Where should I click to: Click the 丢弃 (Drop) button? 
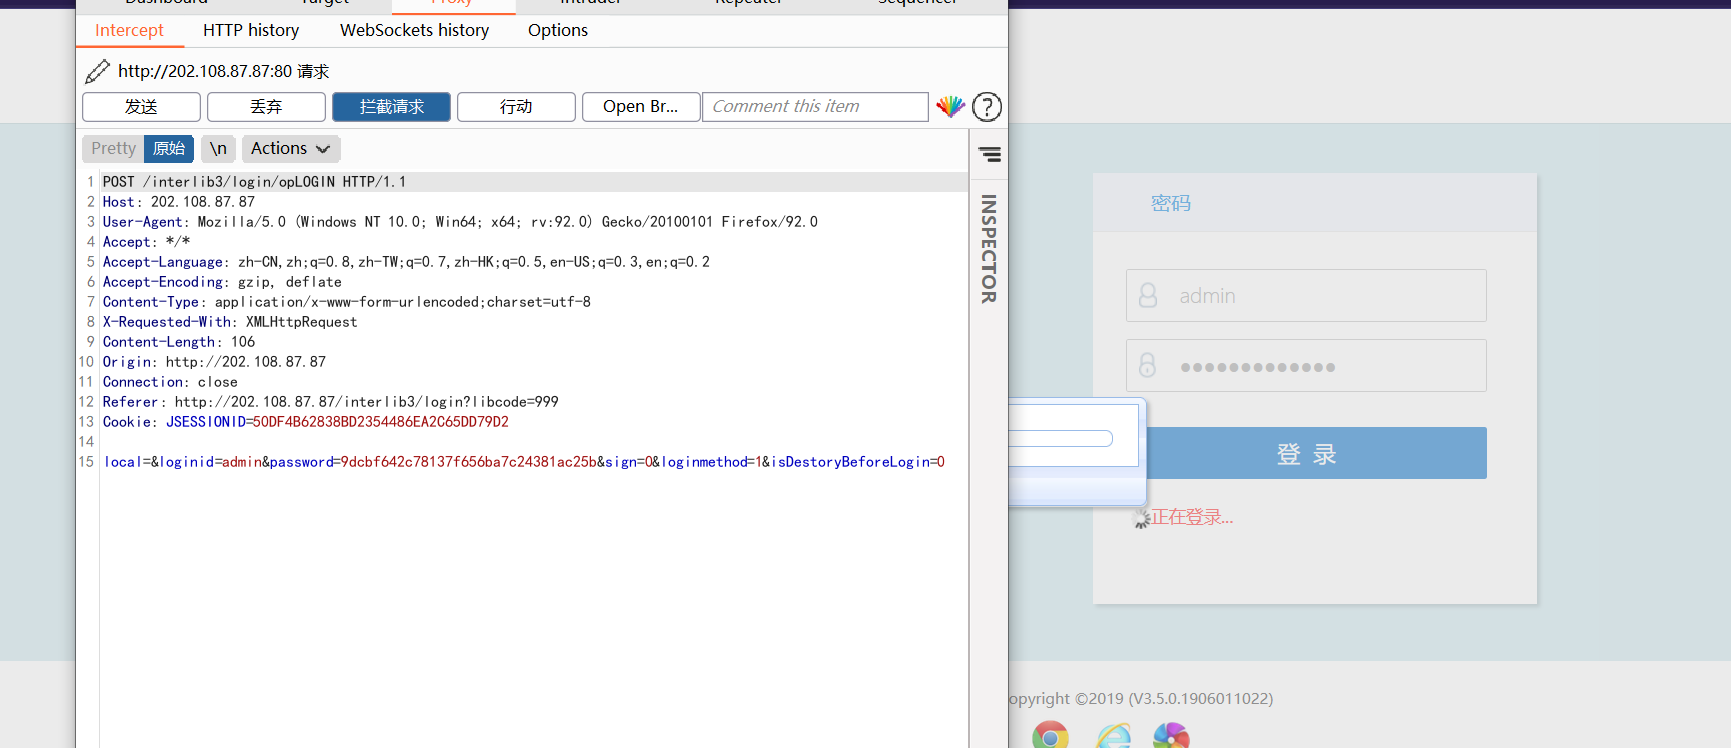pos(266,107)
